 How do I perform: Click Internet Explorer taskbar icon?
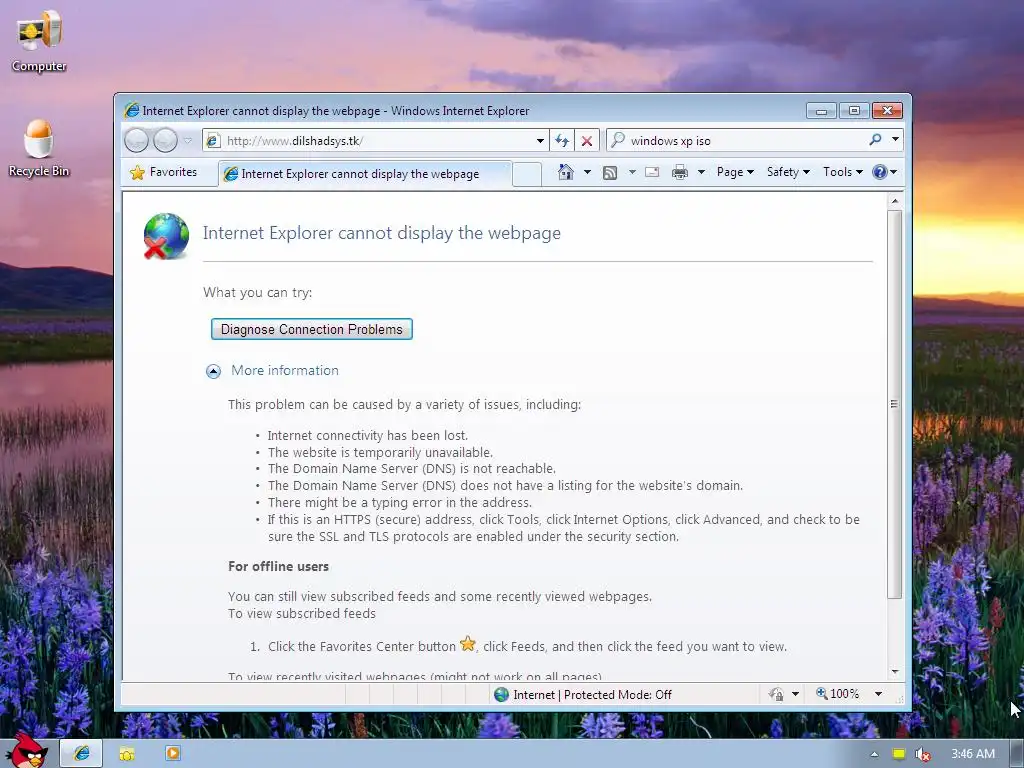[x=81, y=754]
